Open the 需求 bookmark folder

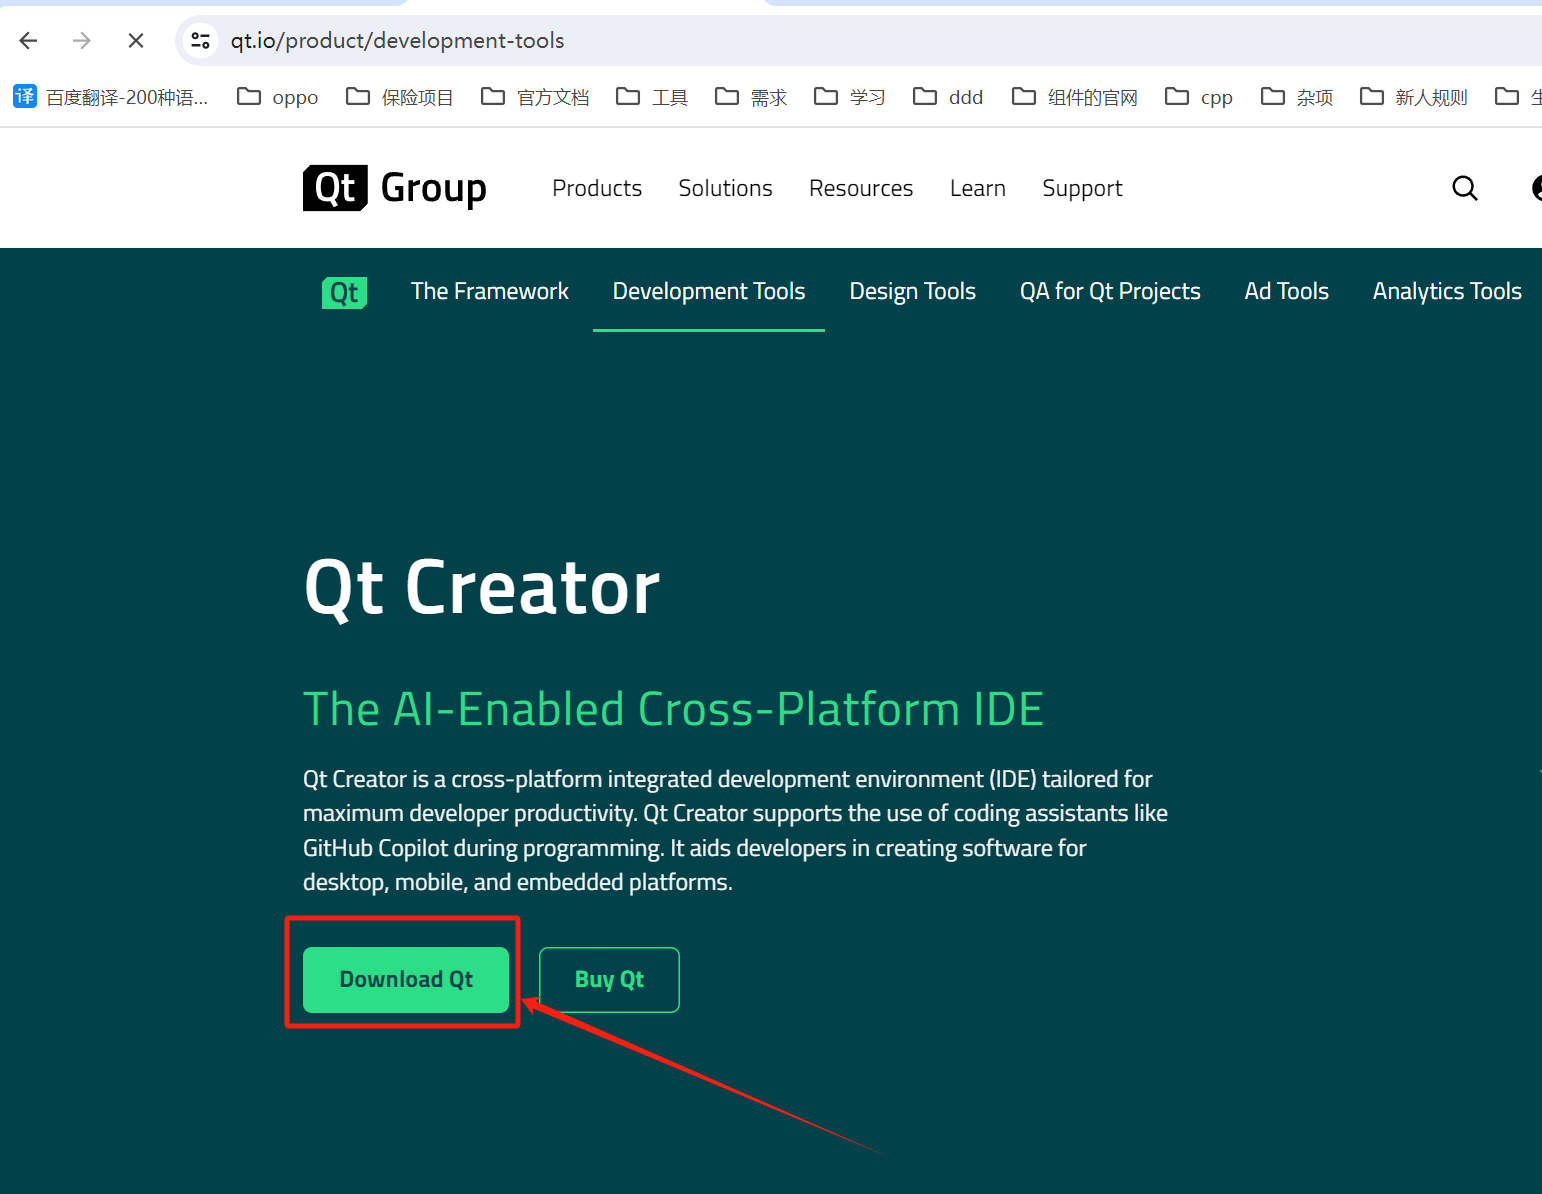point(750,97)
